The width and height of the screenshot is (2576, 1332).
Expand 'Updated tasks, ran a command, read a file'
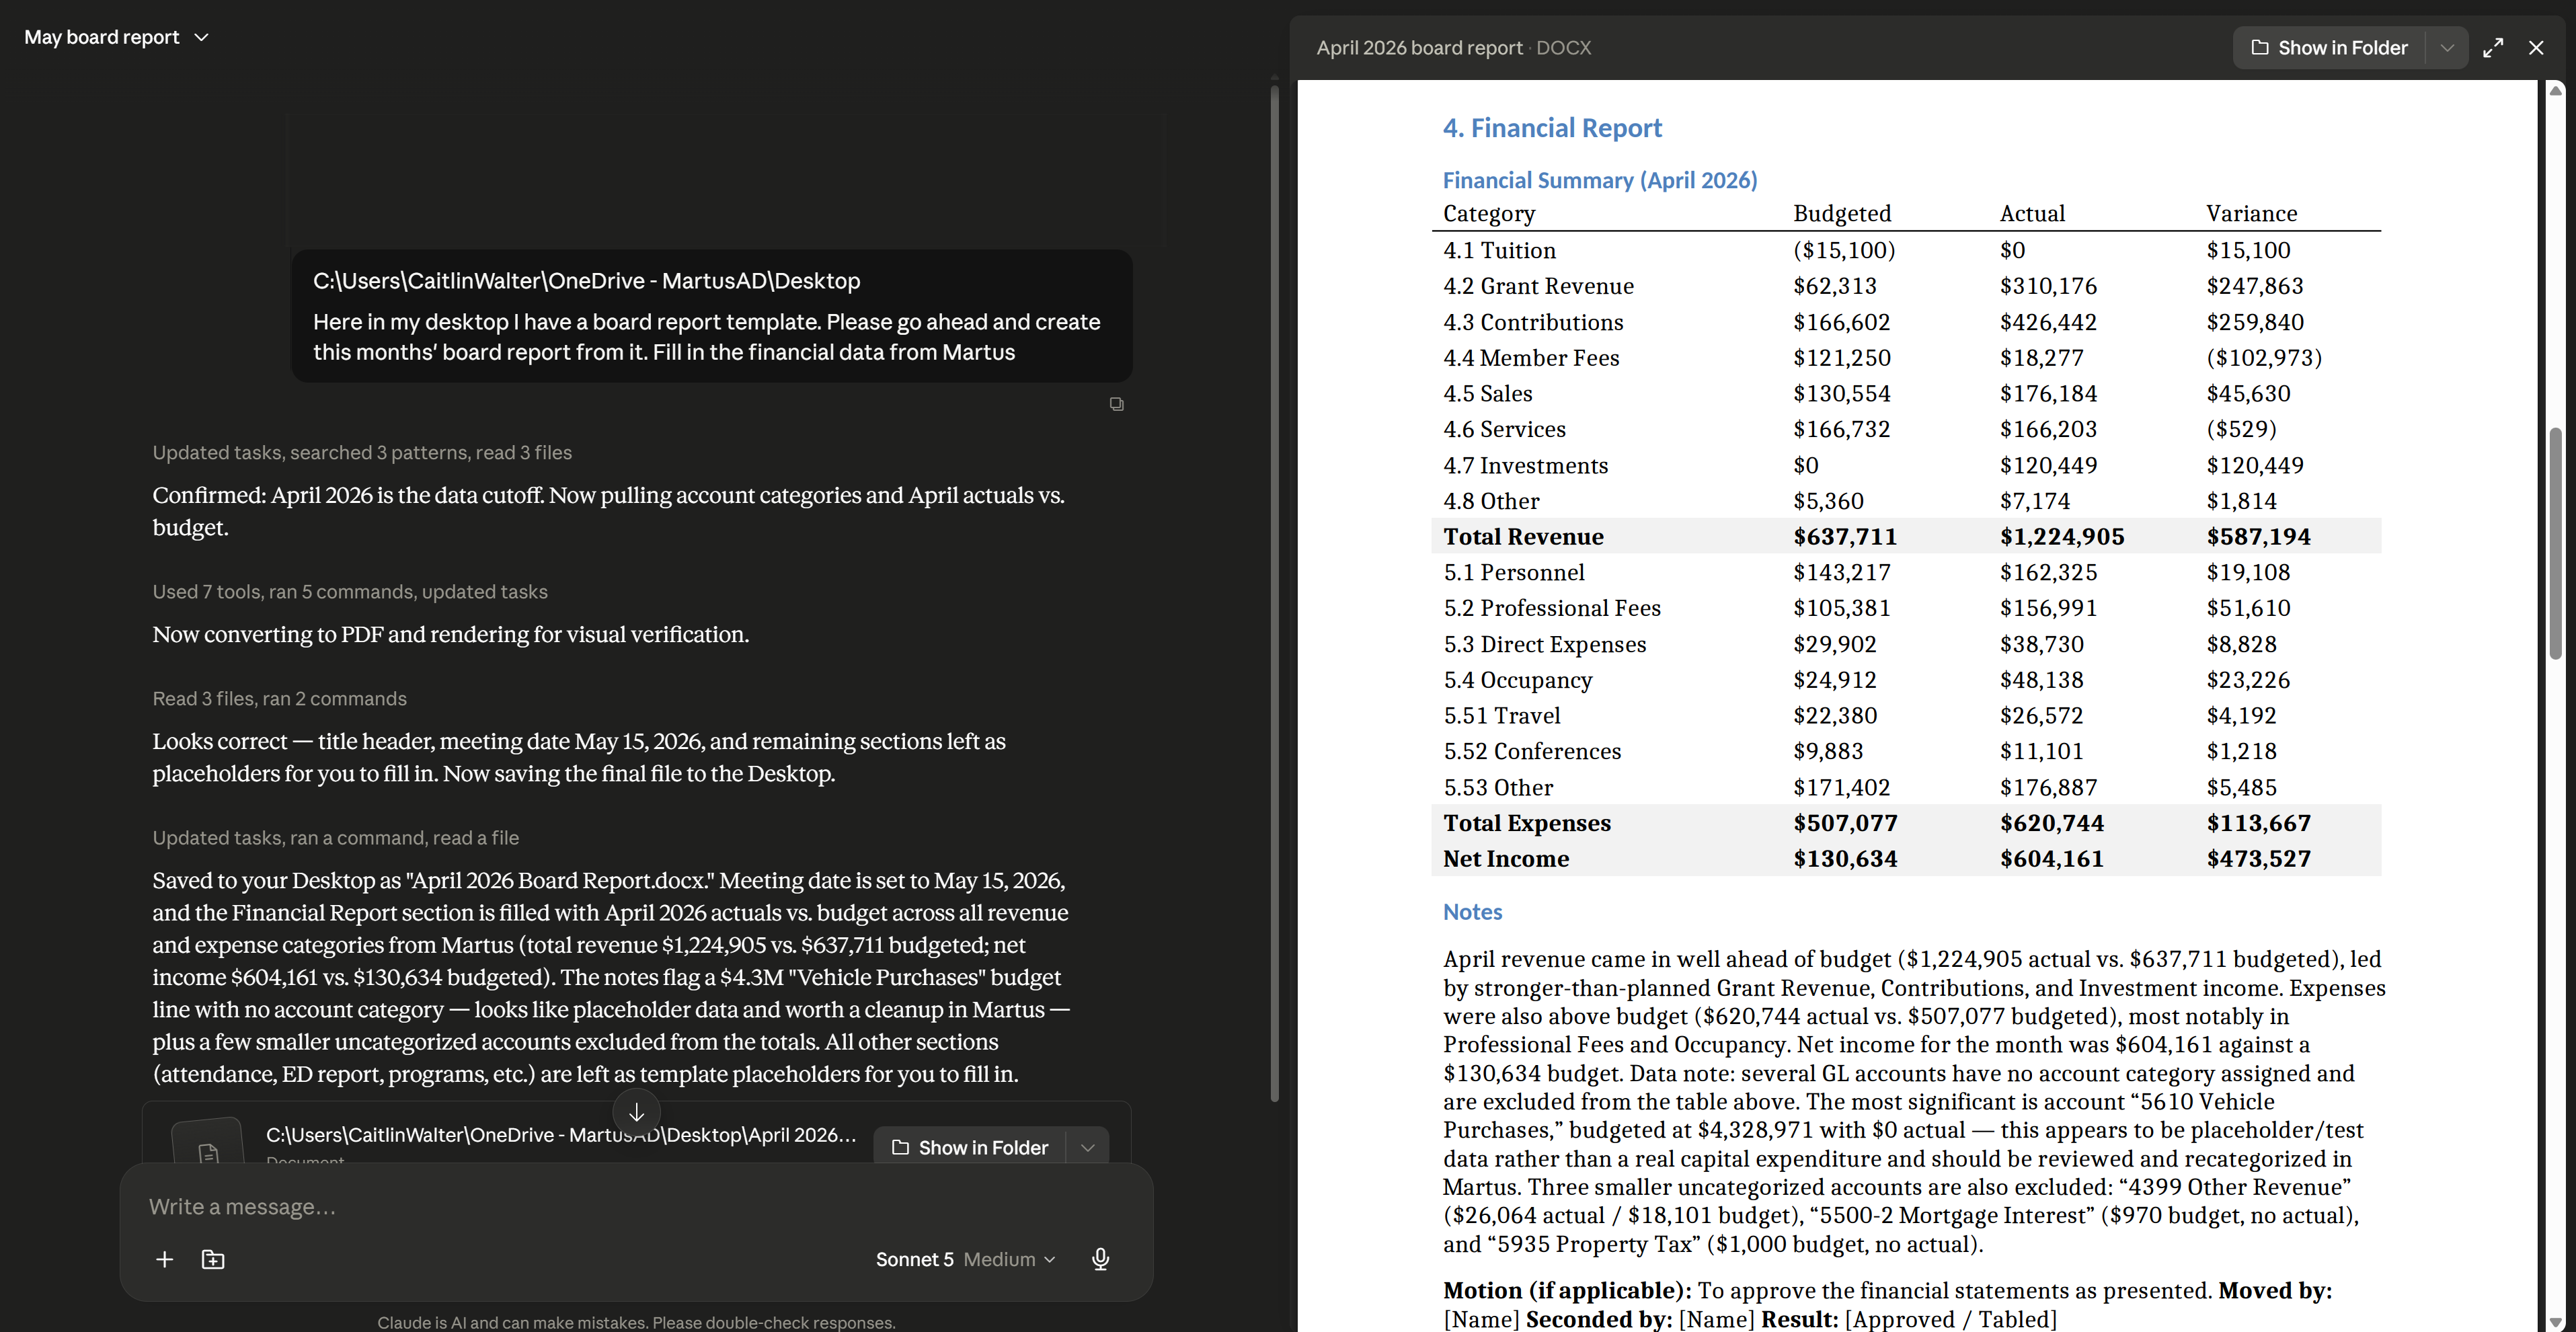tap(335, 838)
